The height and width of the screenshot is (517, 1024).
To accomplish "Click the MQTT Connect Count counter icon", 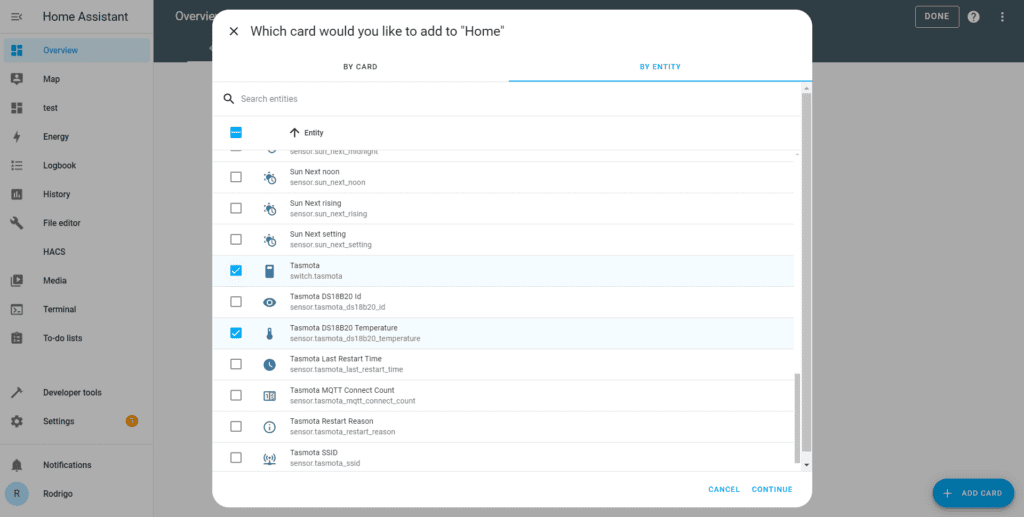I will pyautogui.click(x=270, y=396).
